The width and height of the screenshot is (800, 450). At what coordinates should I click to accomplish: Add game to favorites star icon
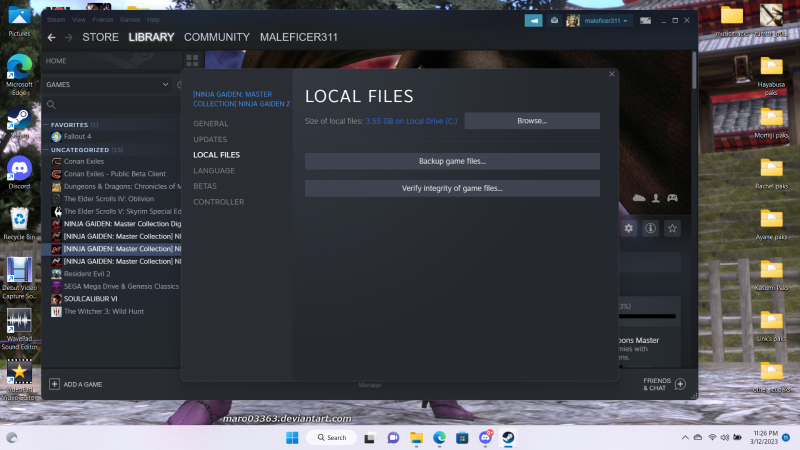point(672,228)
